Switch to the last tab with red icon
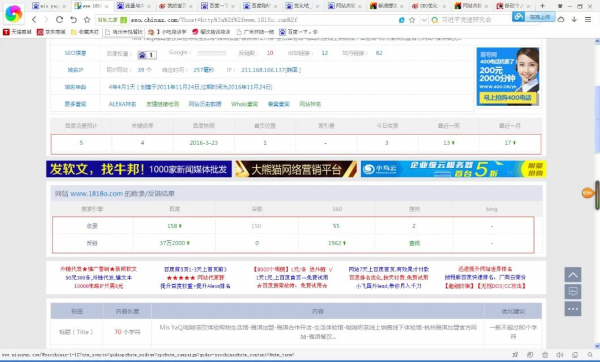 [x=514, y=6]
